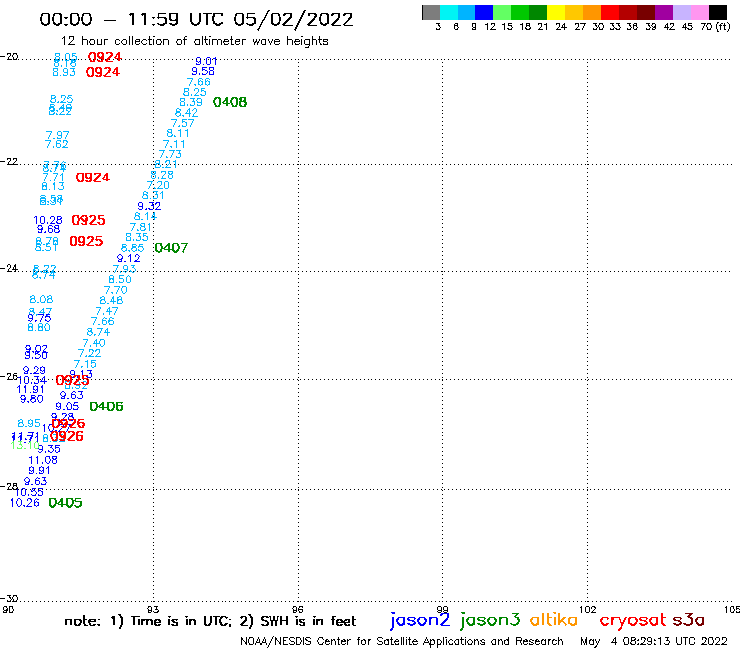Click wave height value "10.28"

pos(48,220)
